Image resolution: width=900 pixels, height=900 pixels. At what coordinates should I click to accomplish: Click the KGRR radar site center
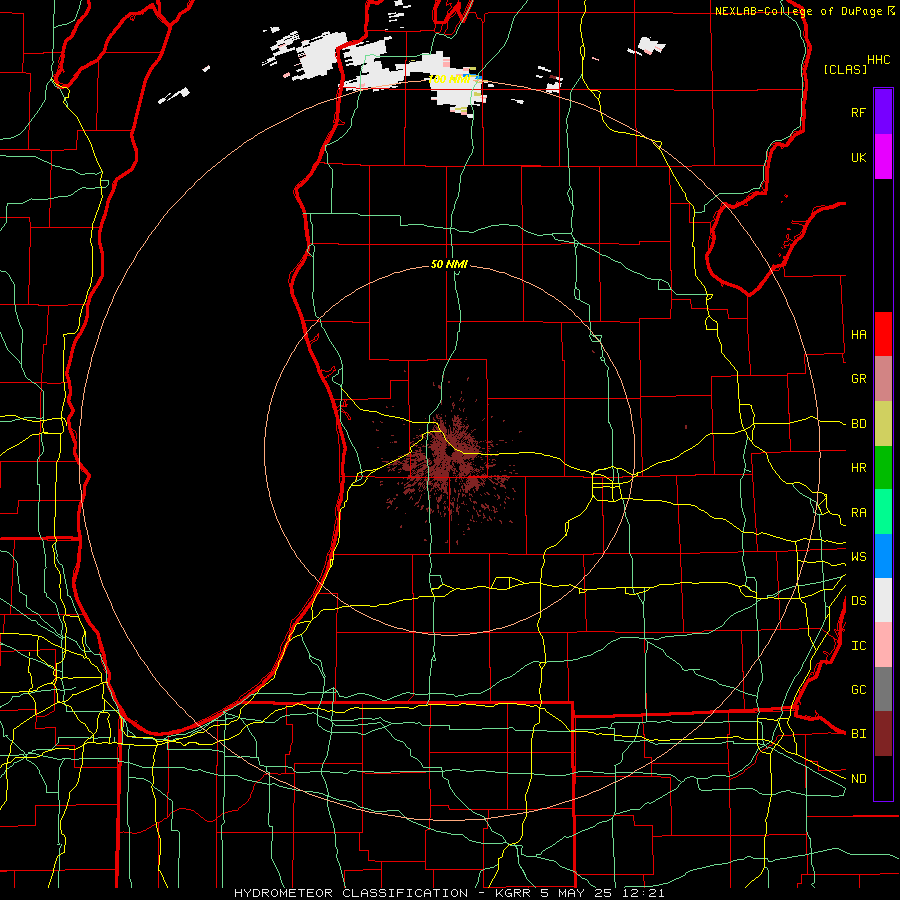click(449, 452)
